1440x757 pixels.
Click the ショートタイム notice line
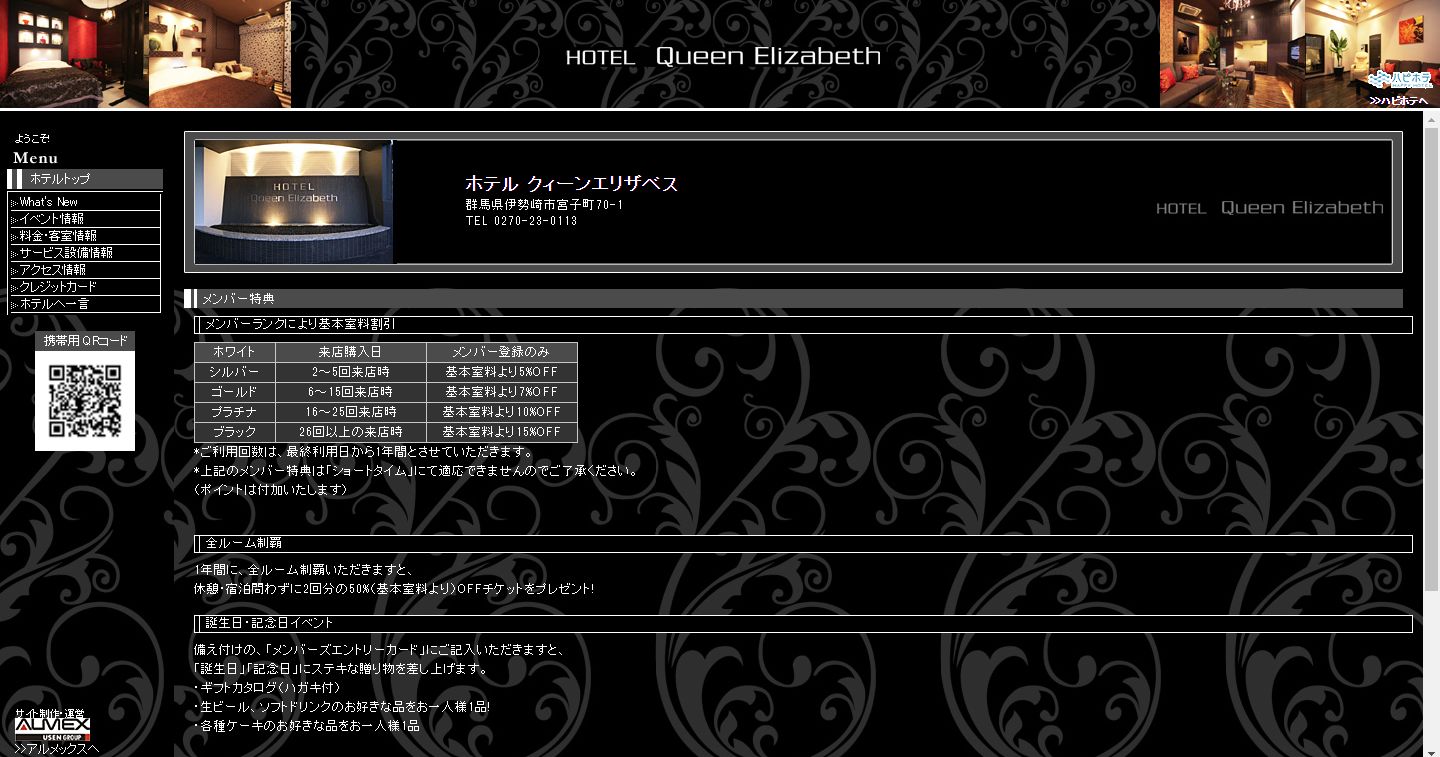pyautogui.click(x=416, y=471)
